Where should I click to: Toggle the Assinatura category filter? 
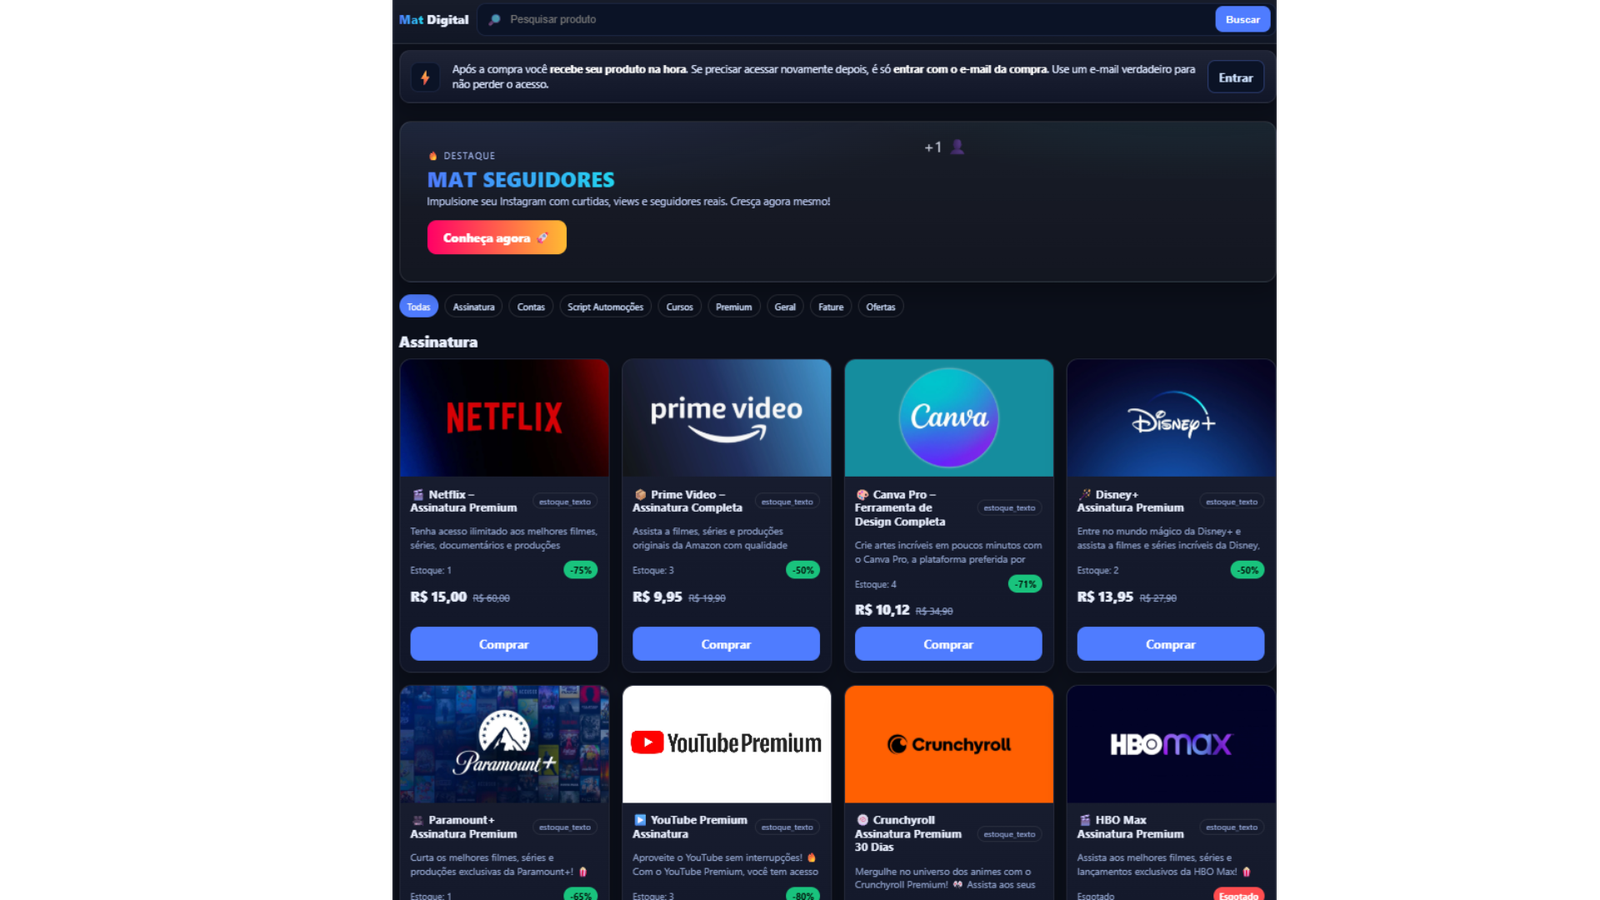pyautogui.click(x=472, y=306)
